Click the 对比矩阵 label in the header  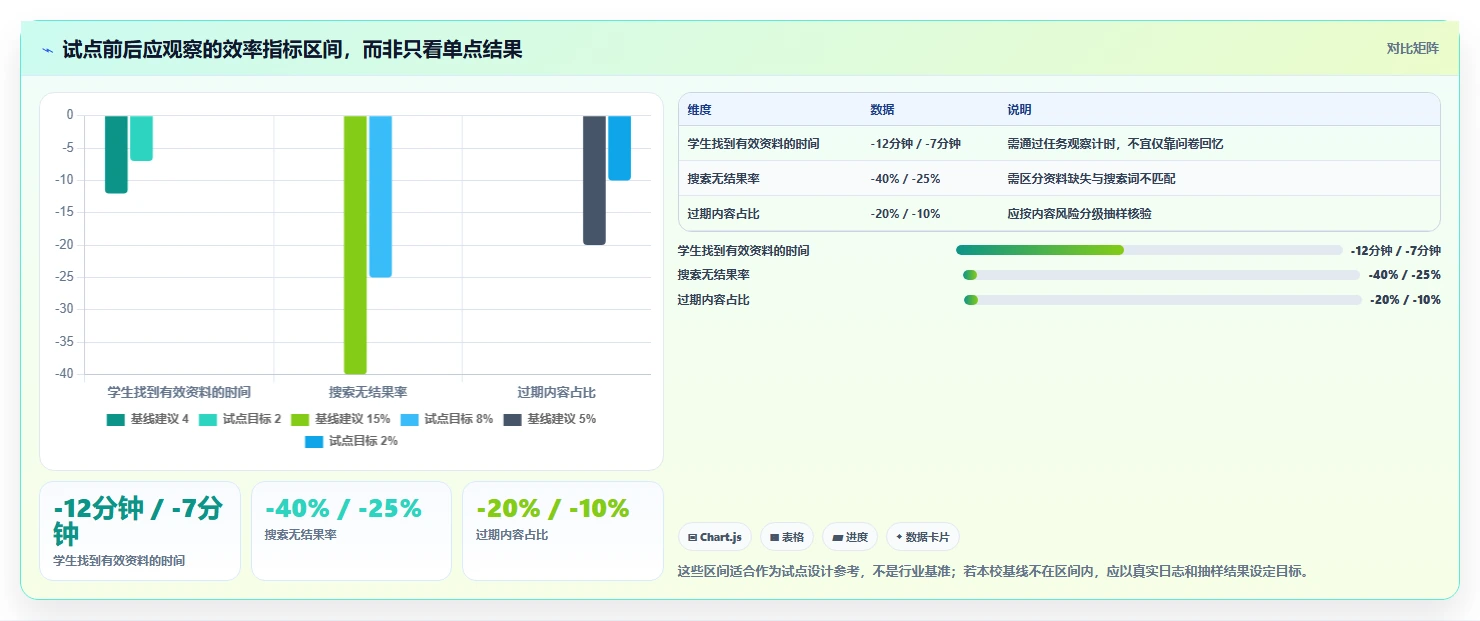point(1412,49)
